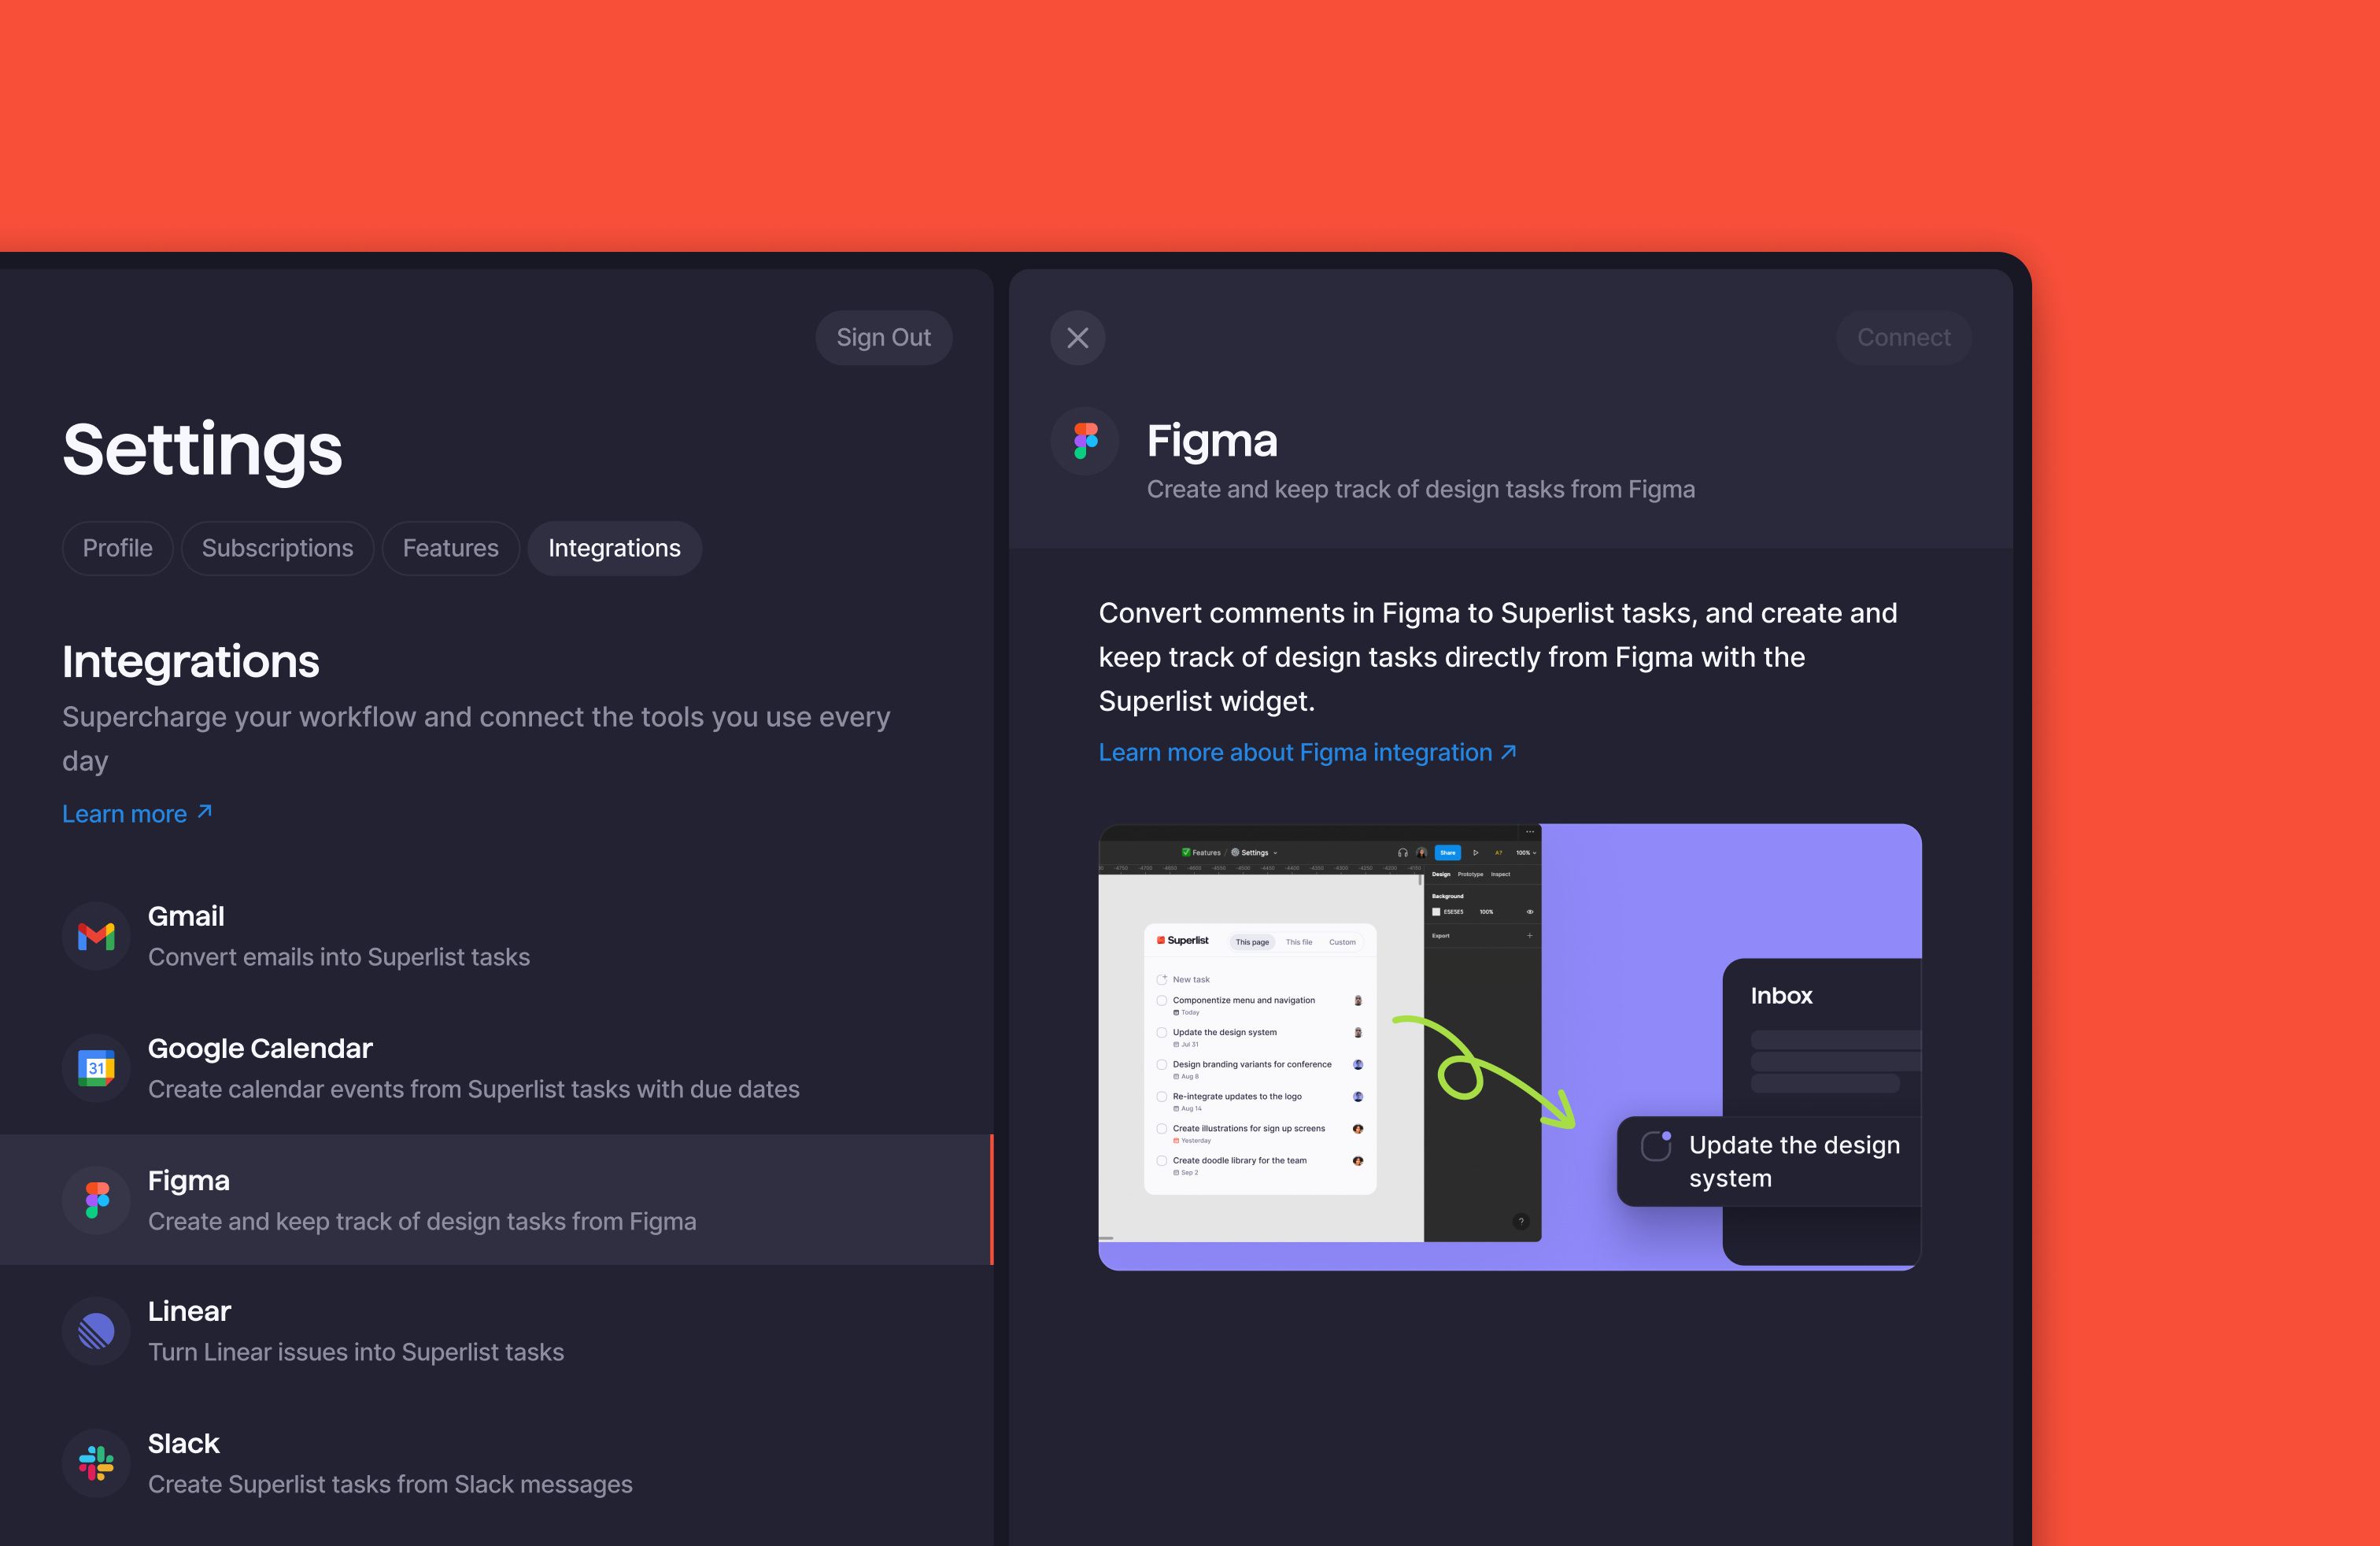Click the Sign Out button
The height and width of the screenshot is (1546, 2380).
pos(883,337)
